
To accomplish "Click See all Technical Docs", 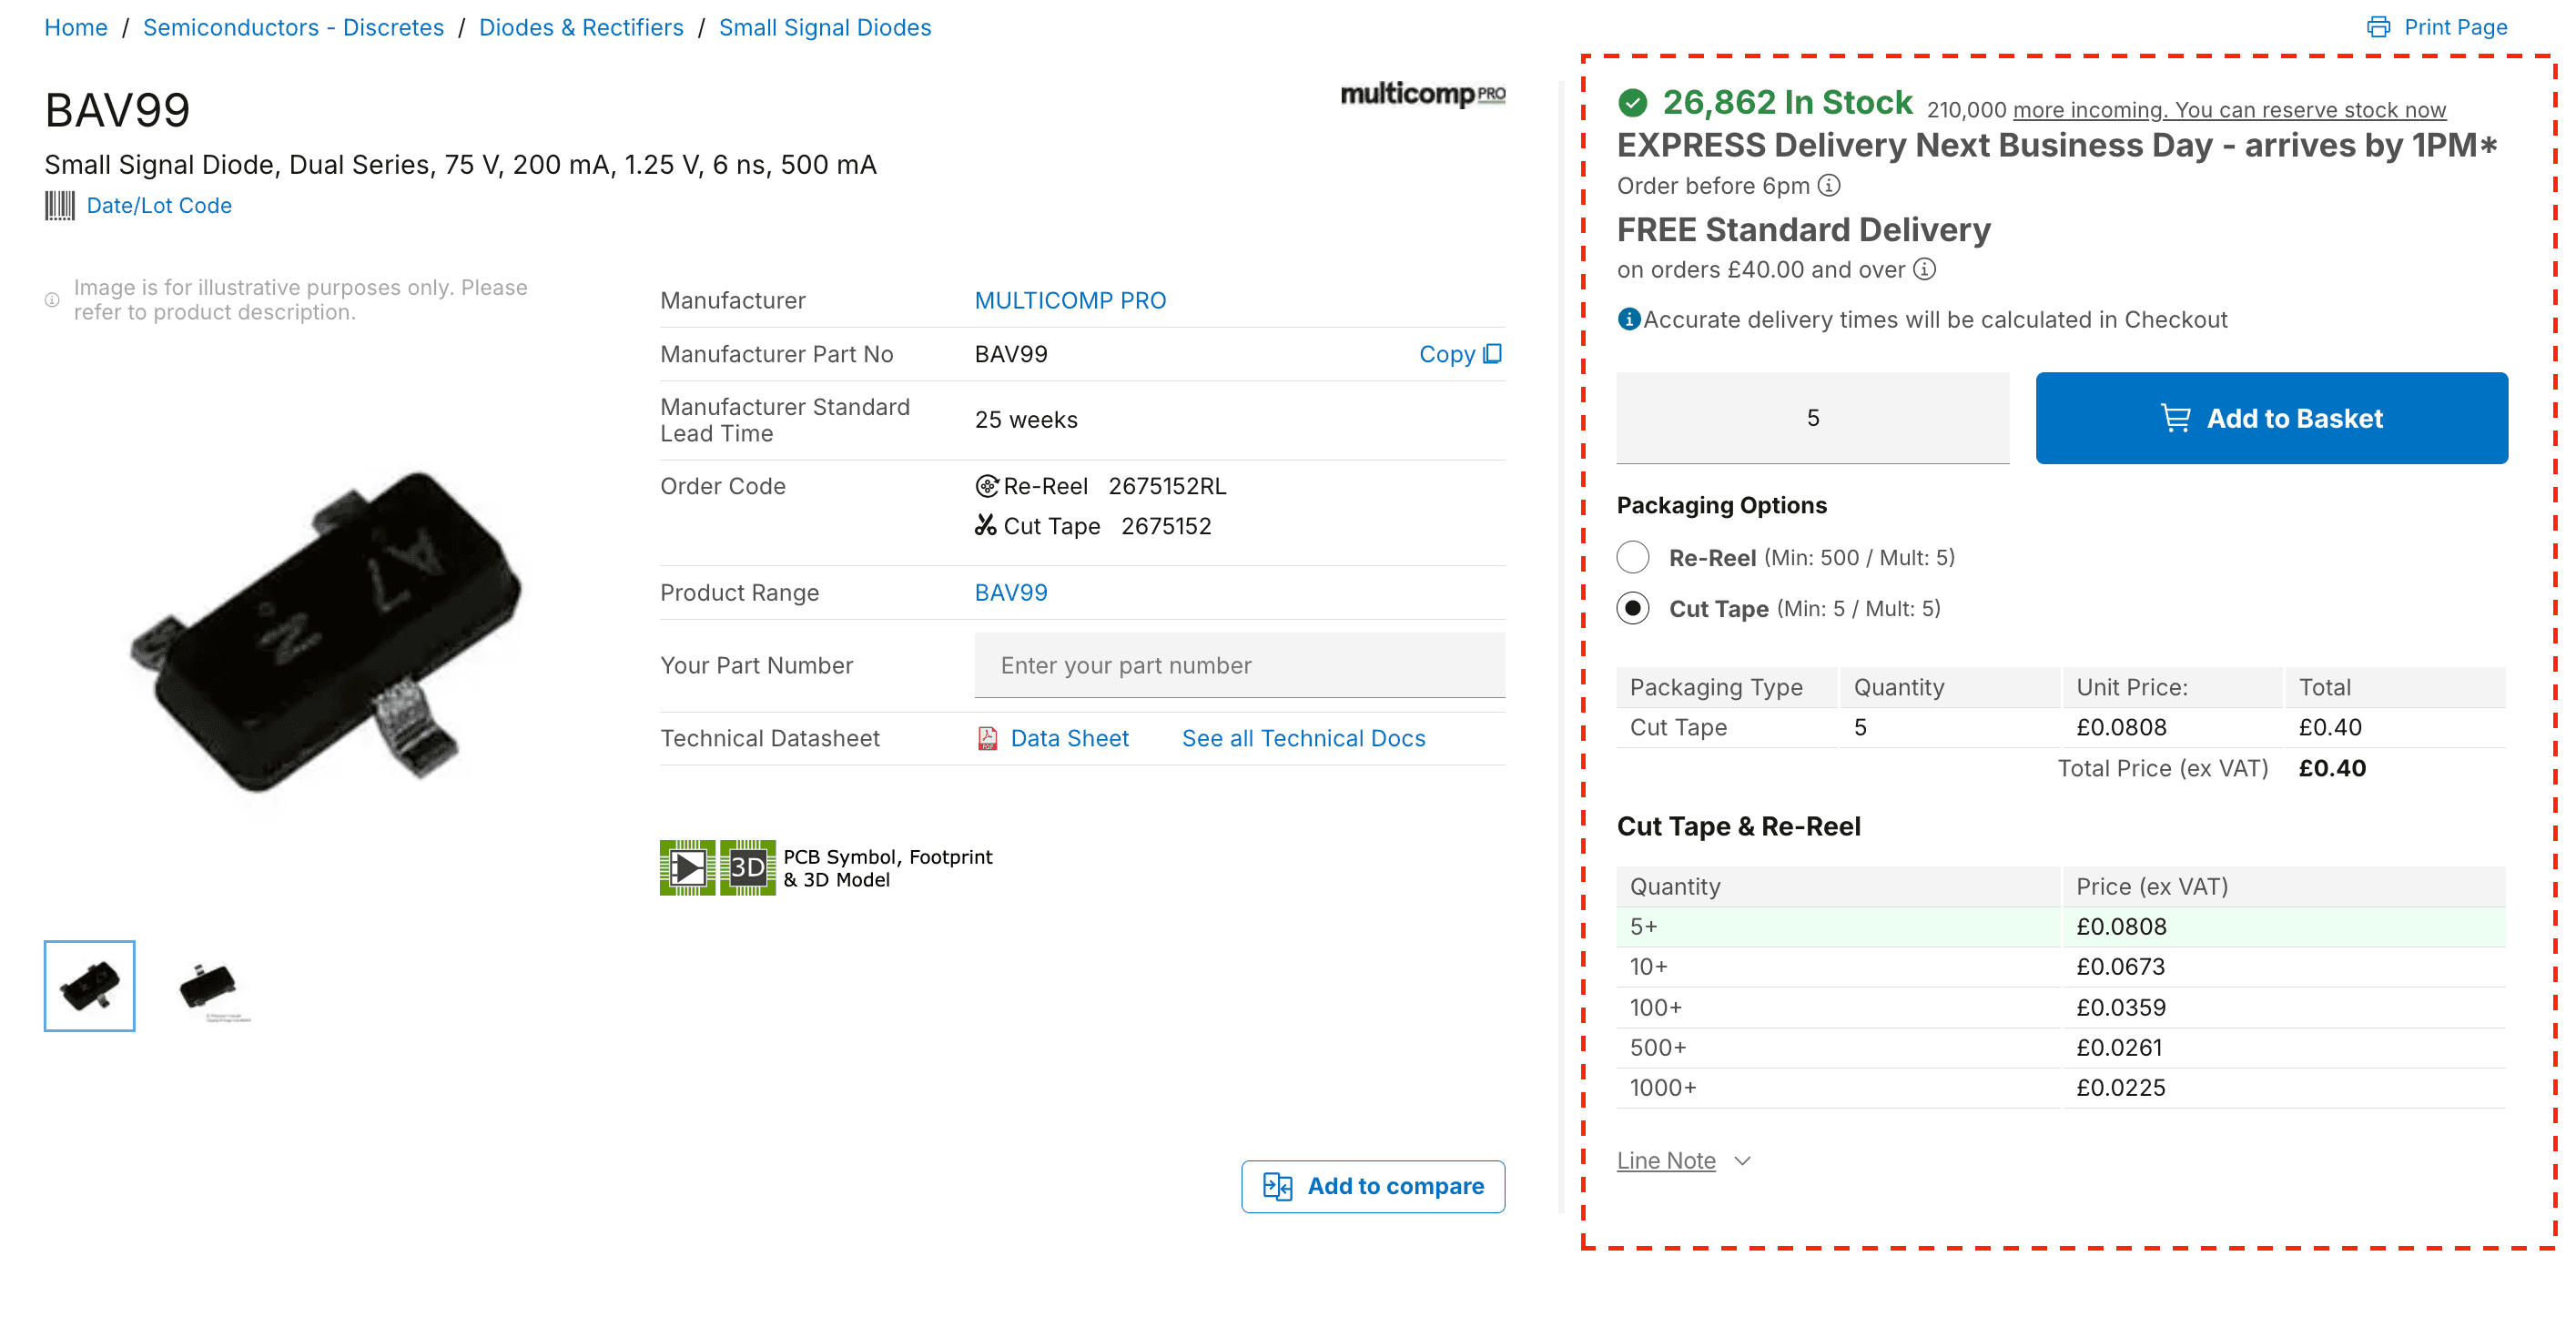I will tap(1304, 738).
